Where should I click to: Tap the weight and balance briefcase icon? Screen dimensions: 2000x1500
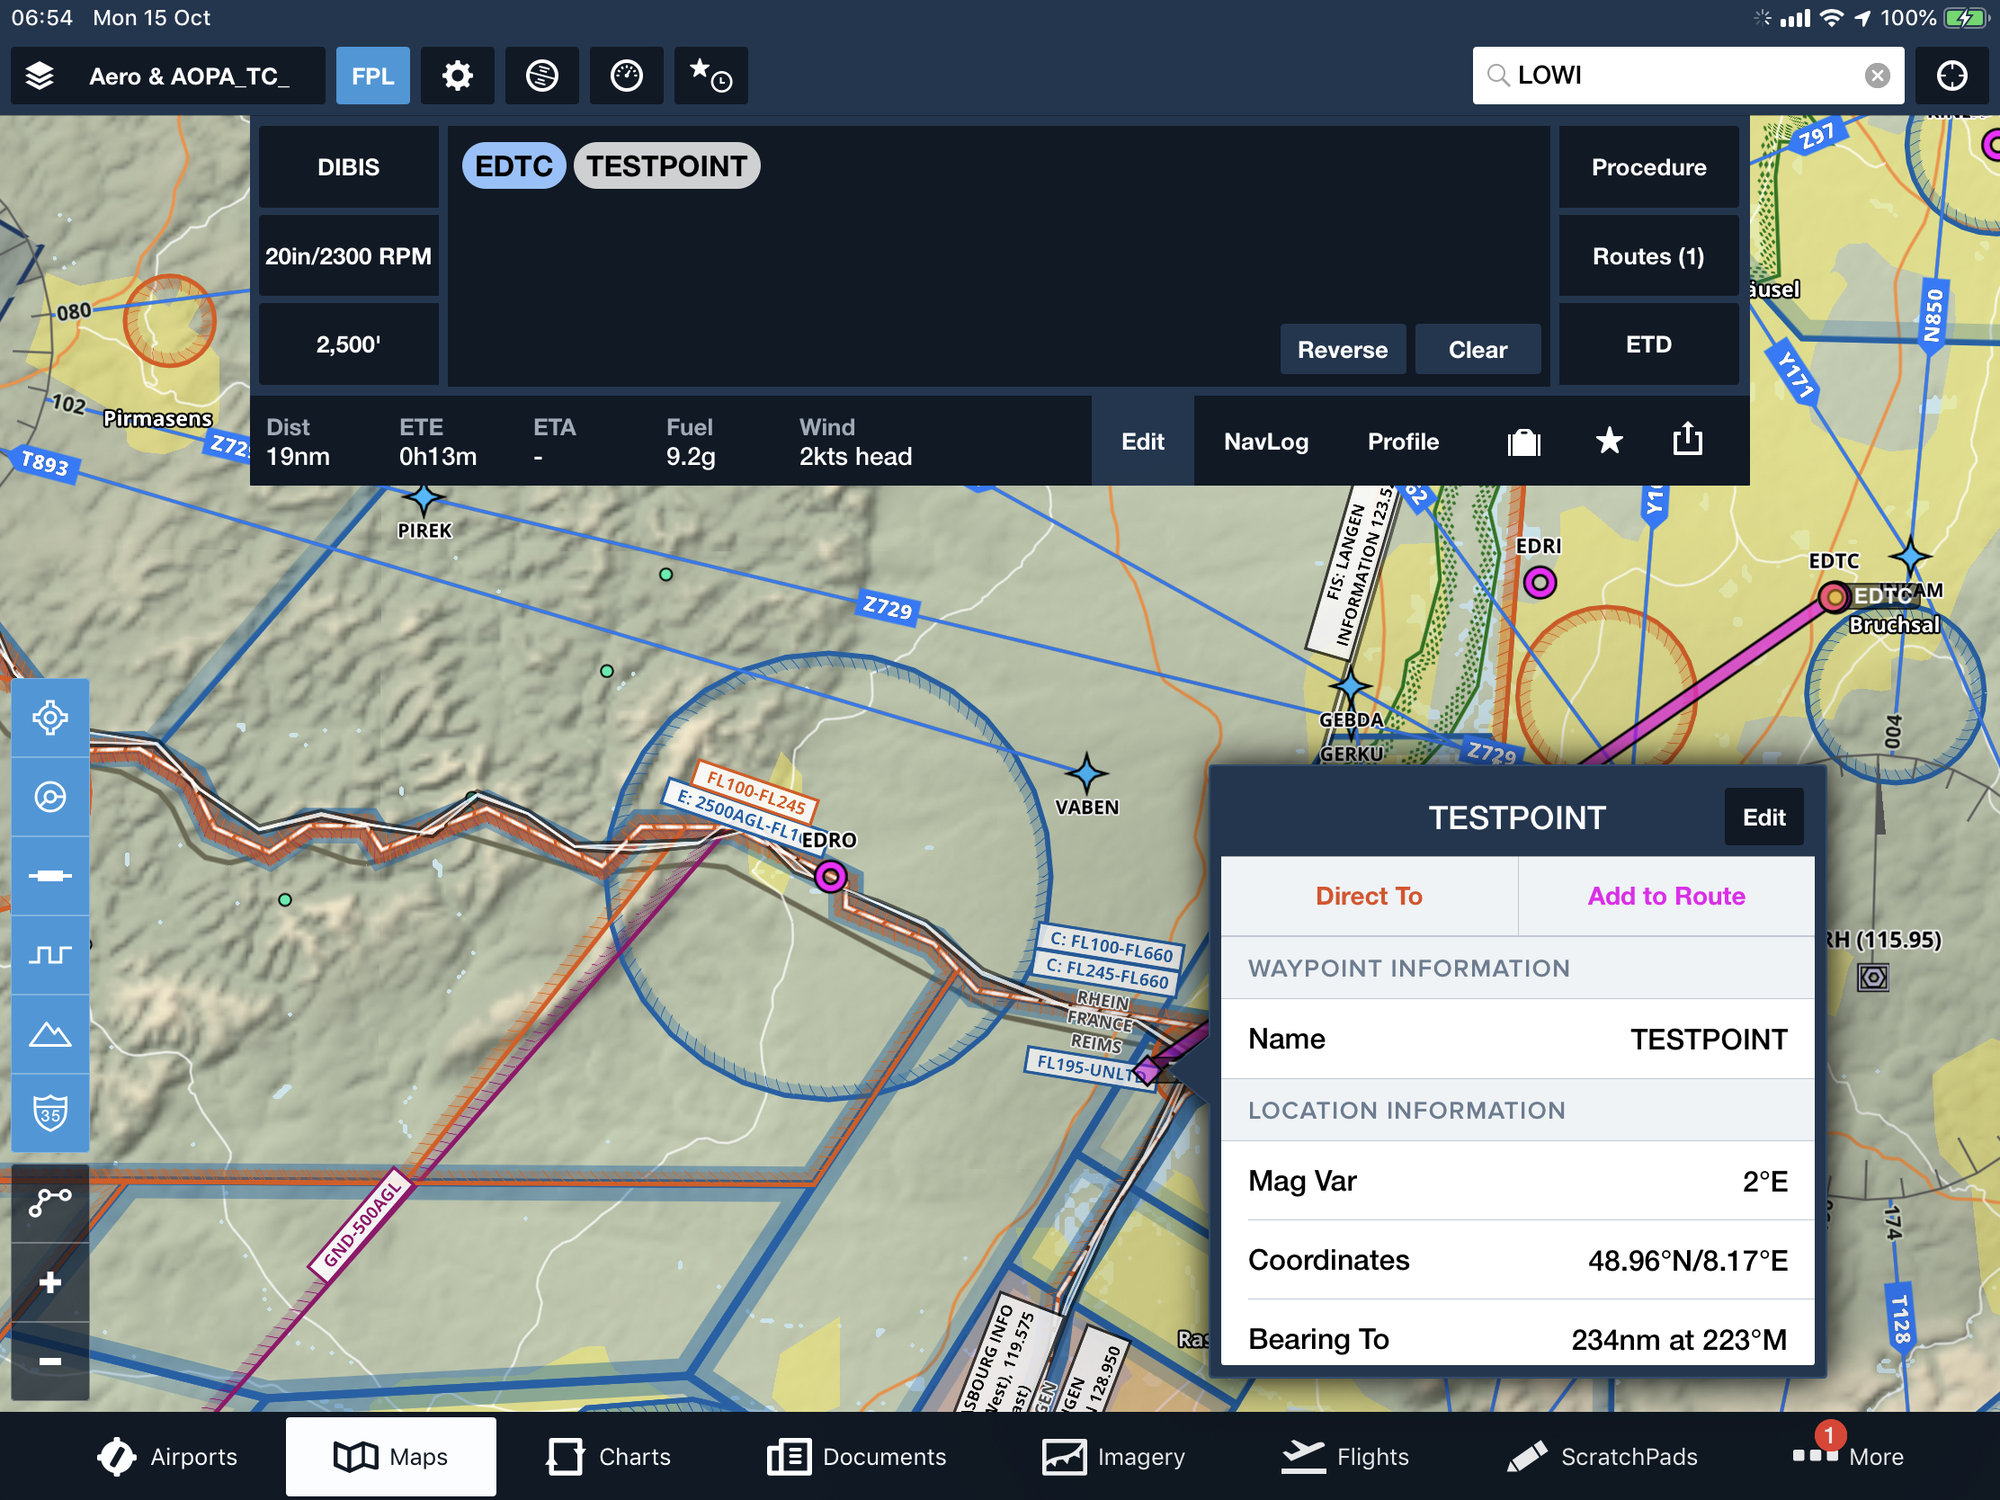pyautogui.click(x=1523, y=441)
